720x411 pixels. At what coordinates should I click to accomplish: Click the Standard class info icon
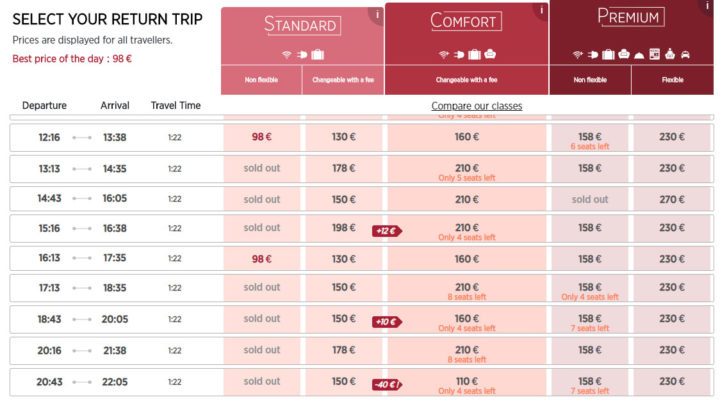377,15
